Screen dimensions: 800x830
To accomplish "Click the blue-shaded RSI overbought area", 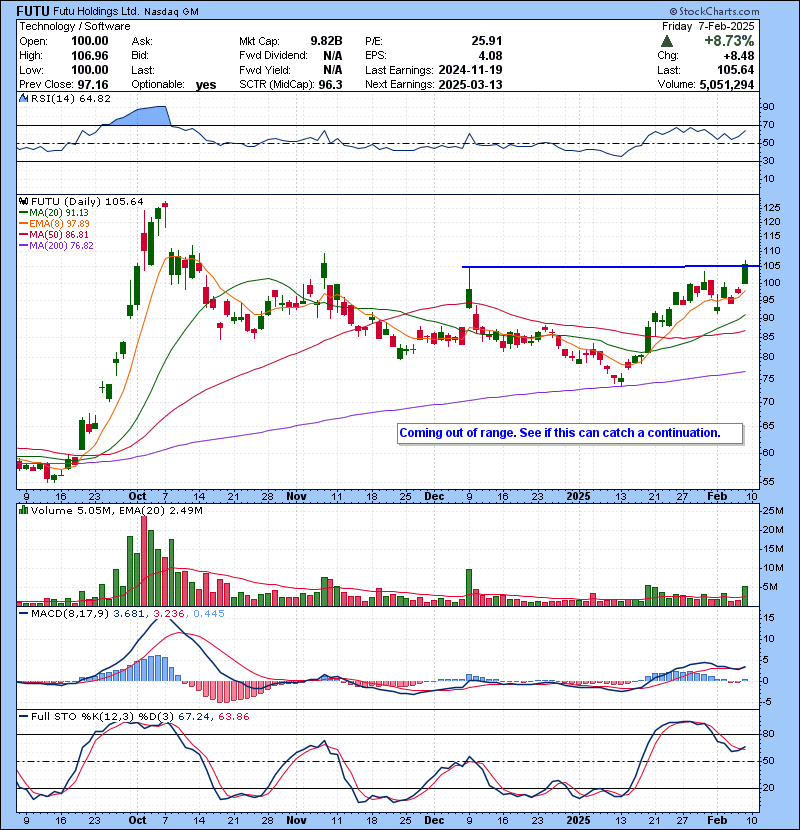I will click(139, 115).
